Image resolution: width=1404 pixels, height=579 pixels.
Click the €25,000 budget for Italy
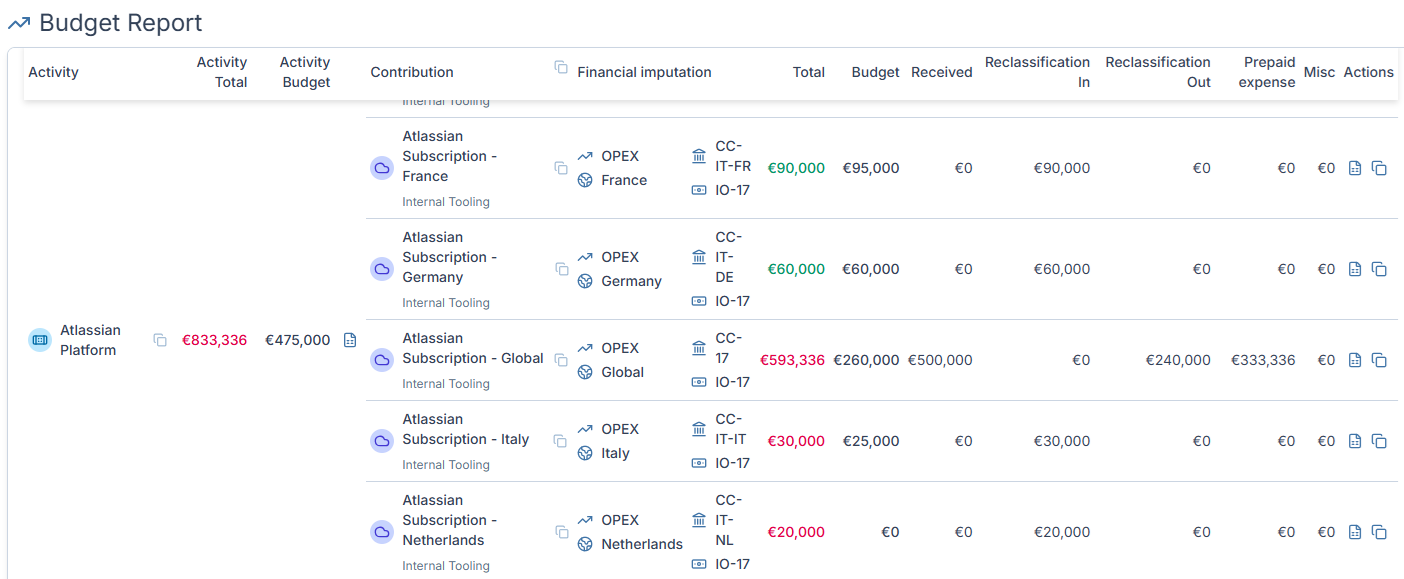(x=871, y=441)
